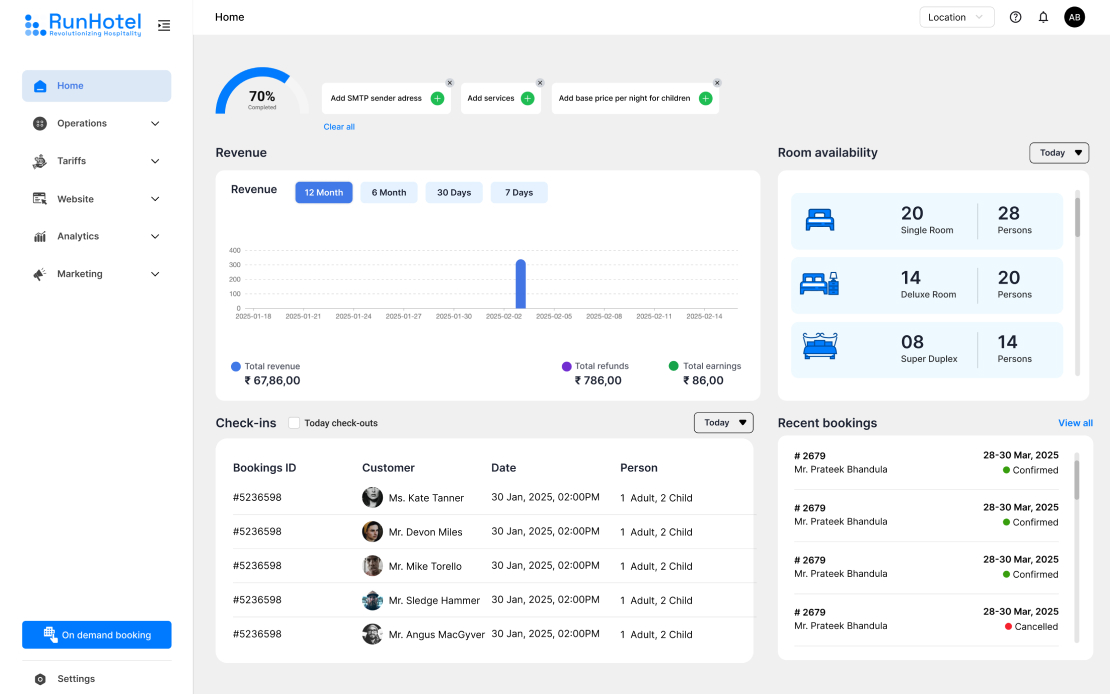Click the Recent bookings scrollbar
1110x694 pixels.
(1077, 480)
